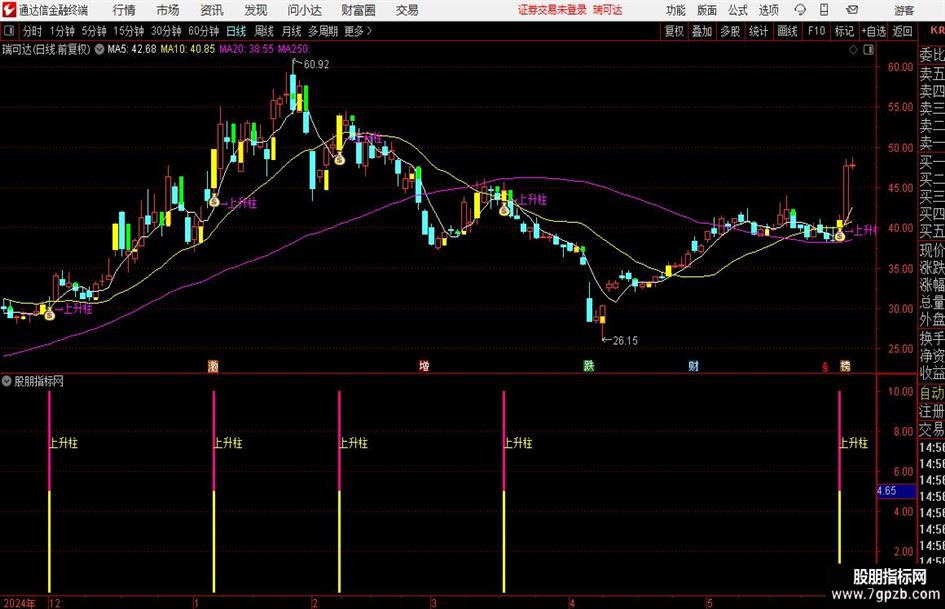Switch to the 5分钟 period
945x609 pixels.
(x=94, y=31)
